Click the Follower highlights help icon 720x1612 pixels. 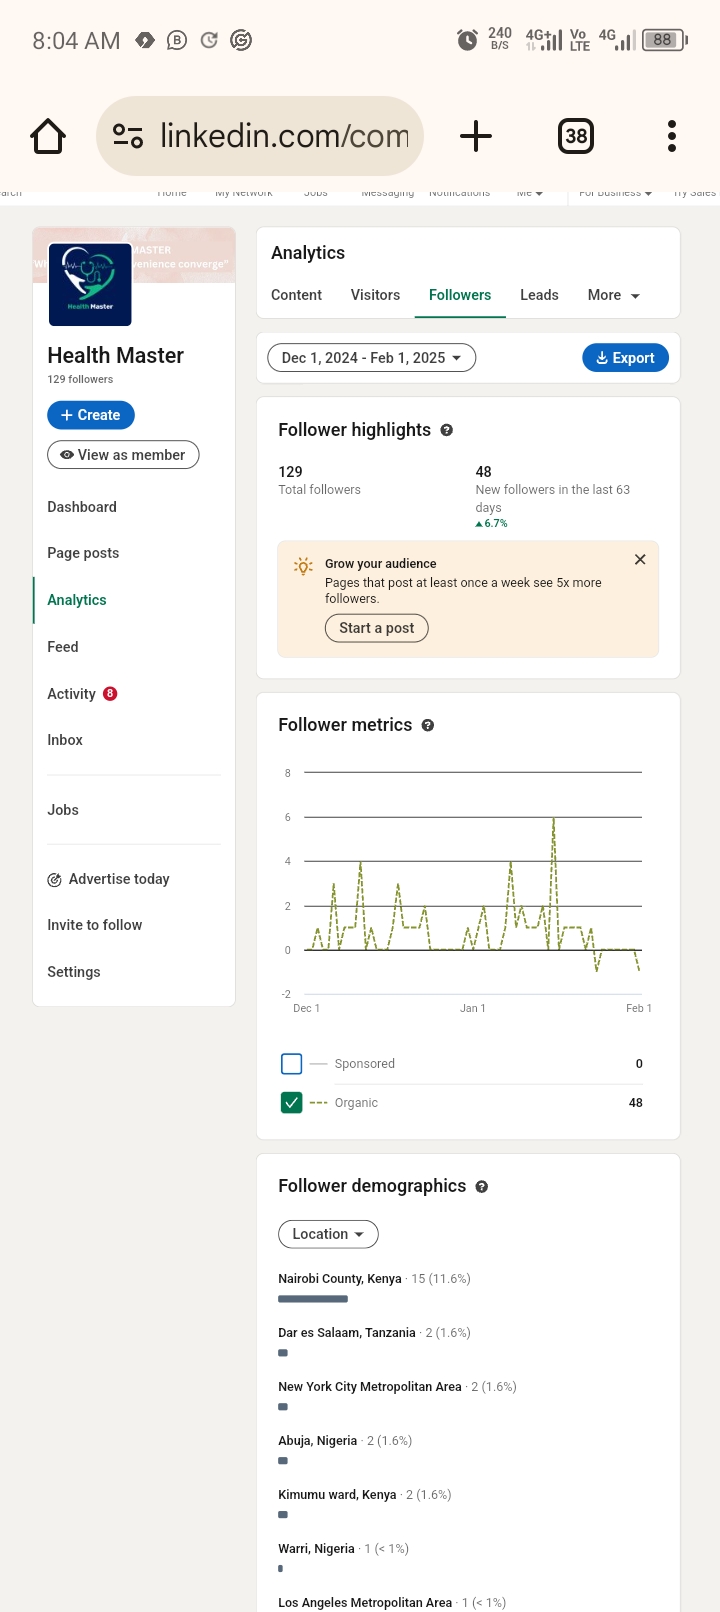click(x=447, y=430)
